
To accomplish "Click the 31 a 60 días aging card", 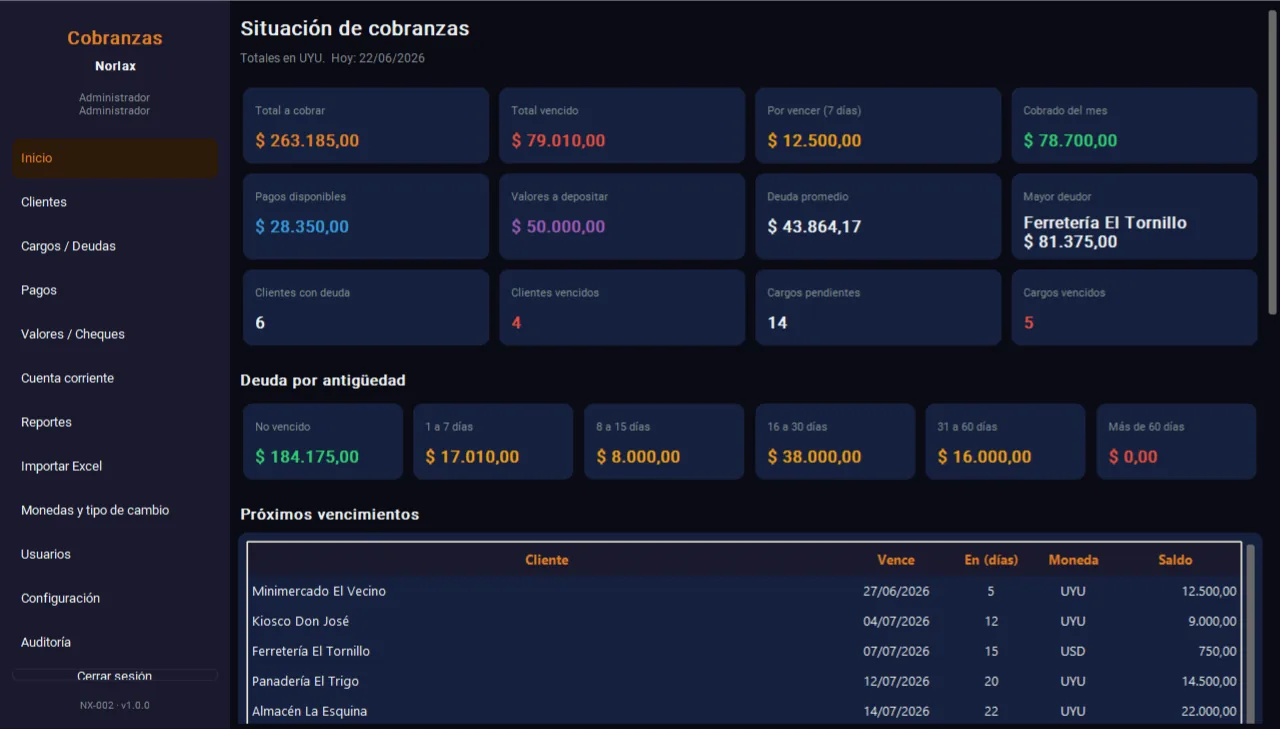I will point(1005,442).
